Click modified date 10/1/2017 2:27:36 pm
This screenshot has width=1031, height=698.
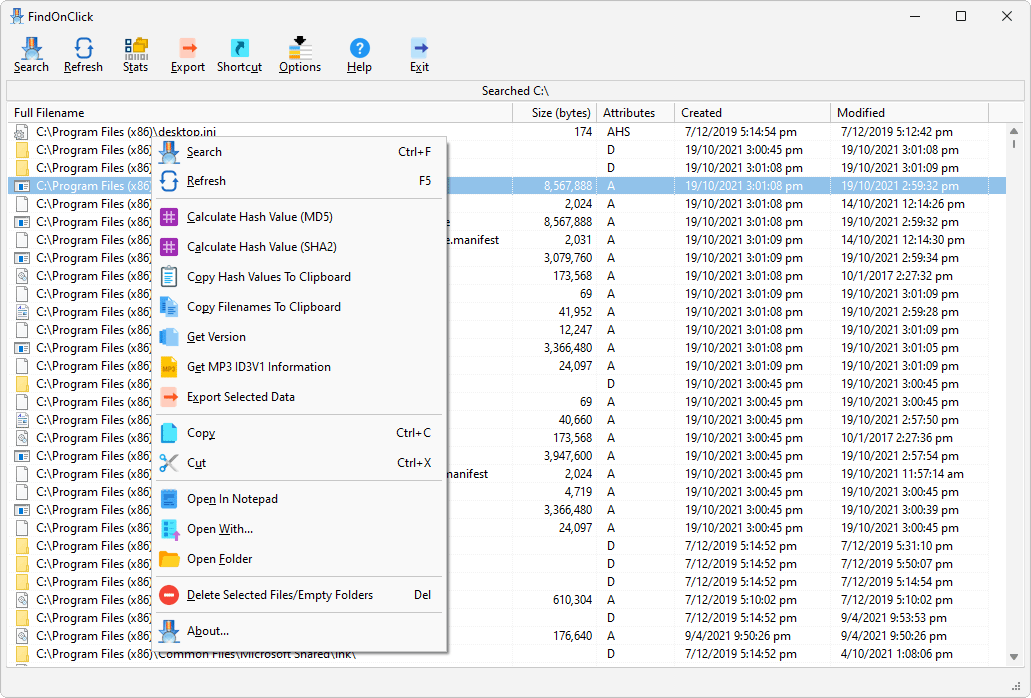(897, 438)
